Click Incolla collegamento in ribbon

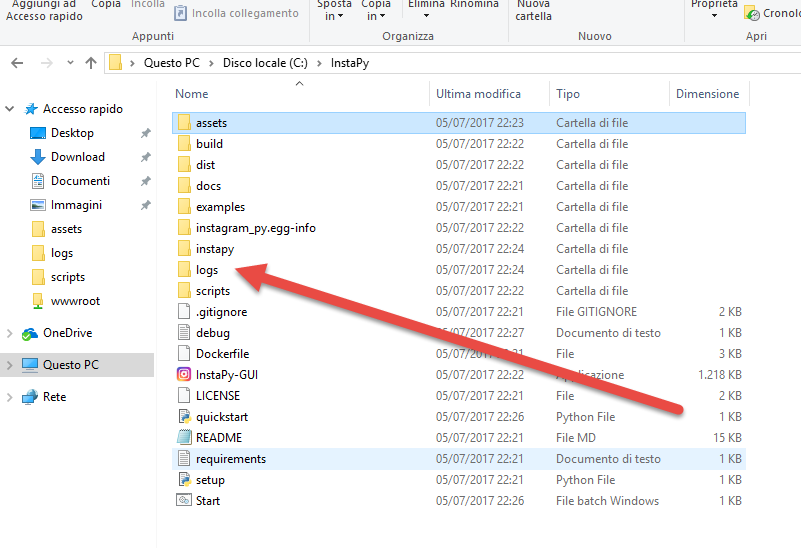[x=237, y=13]
